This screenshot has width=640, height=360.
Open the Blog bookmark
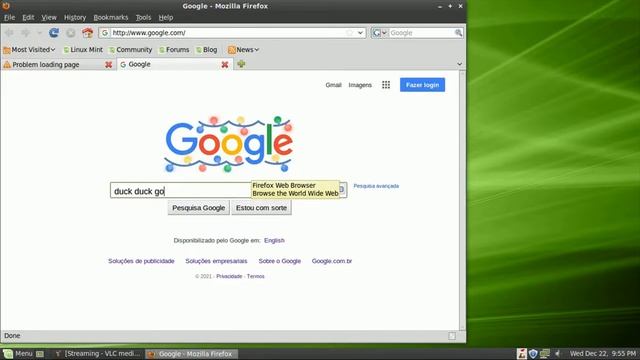pyautogui.click(x=207, y=50)
